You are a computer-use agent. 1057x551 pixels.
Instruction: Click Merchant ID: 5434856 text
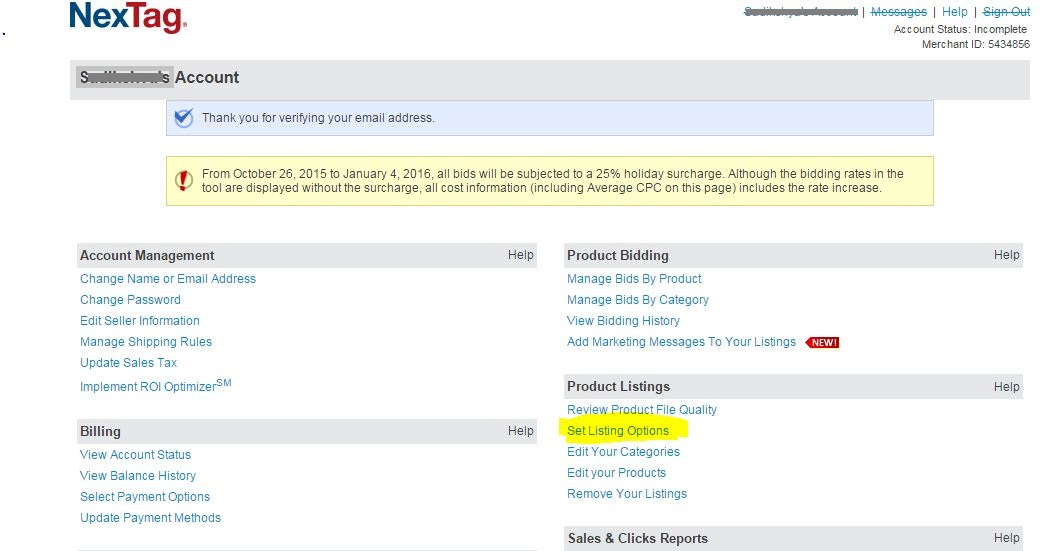point(975,44)
